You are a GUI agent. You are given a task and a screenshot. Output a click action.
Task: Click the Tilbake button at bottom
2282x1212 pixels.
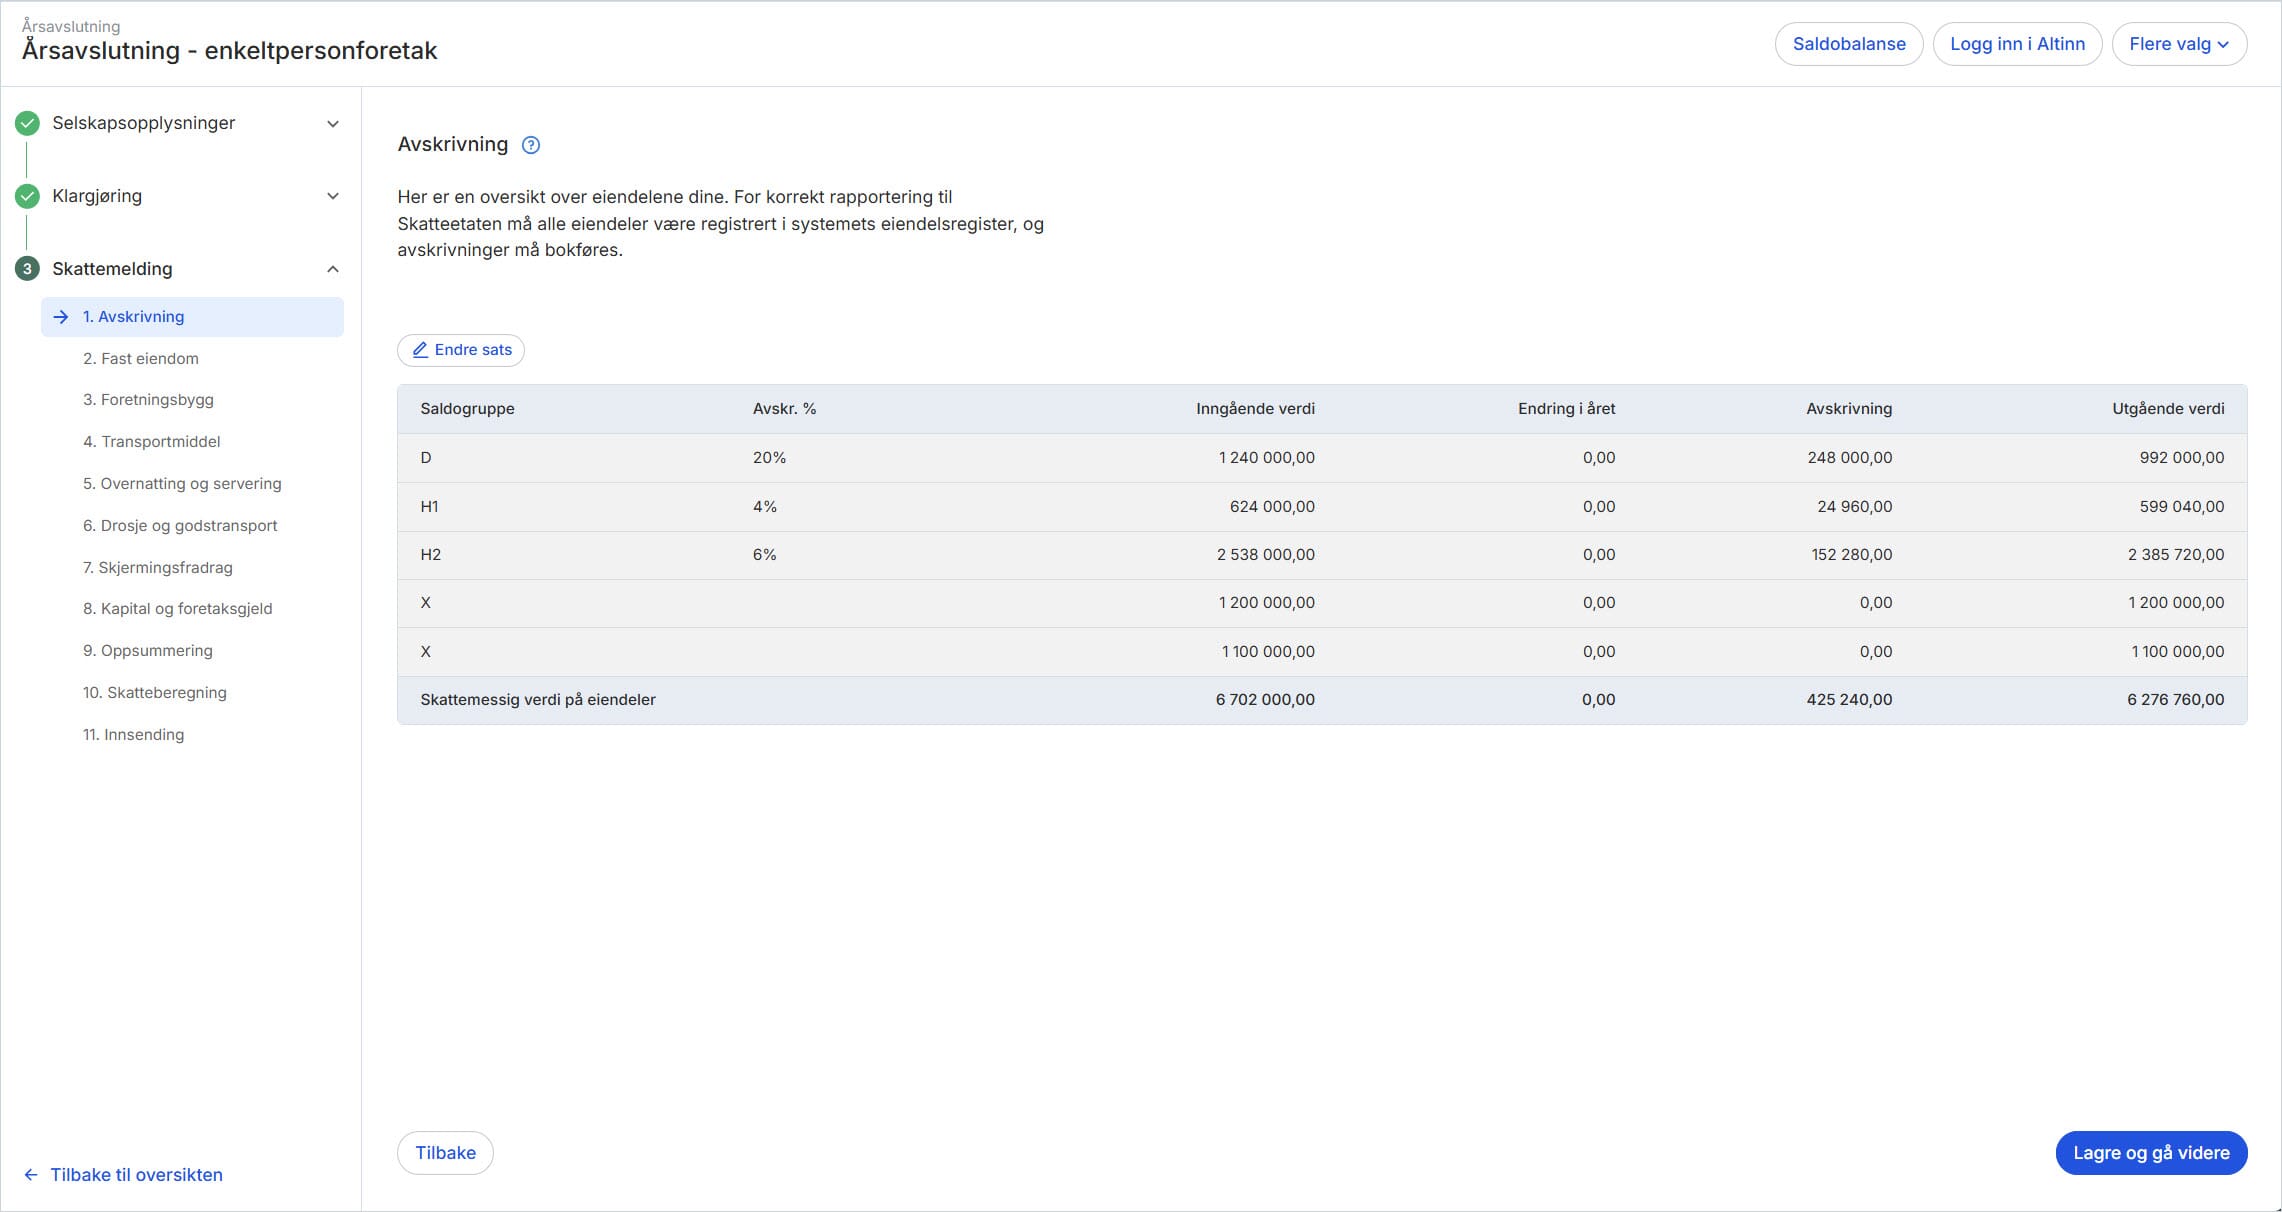(445, 1153)
